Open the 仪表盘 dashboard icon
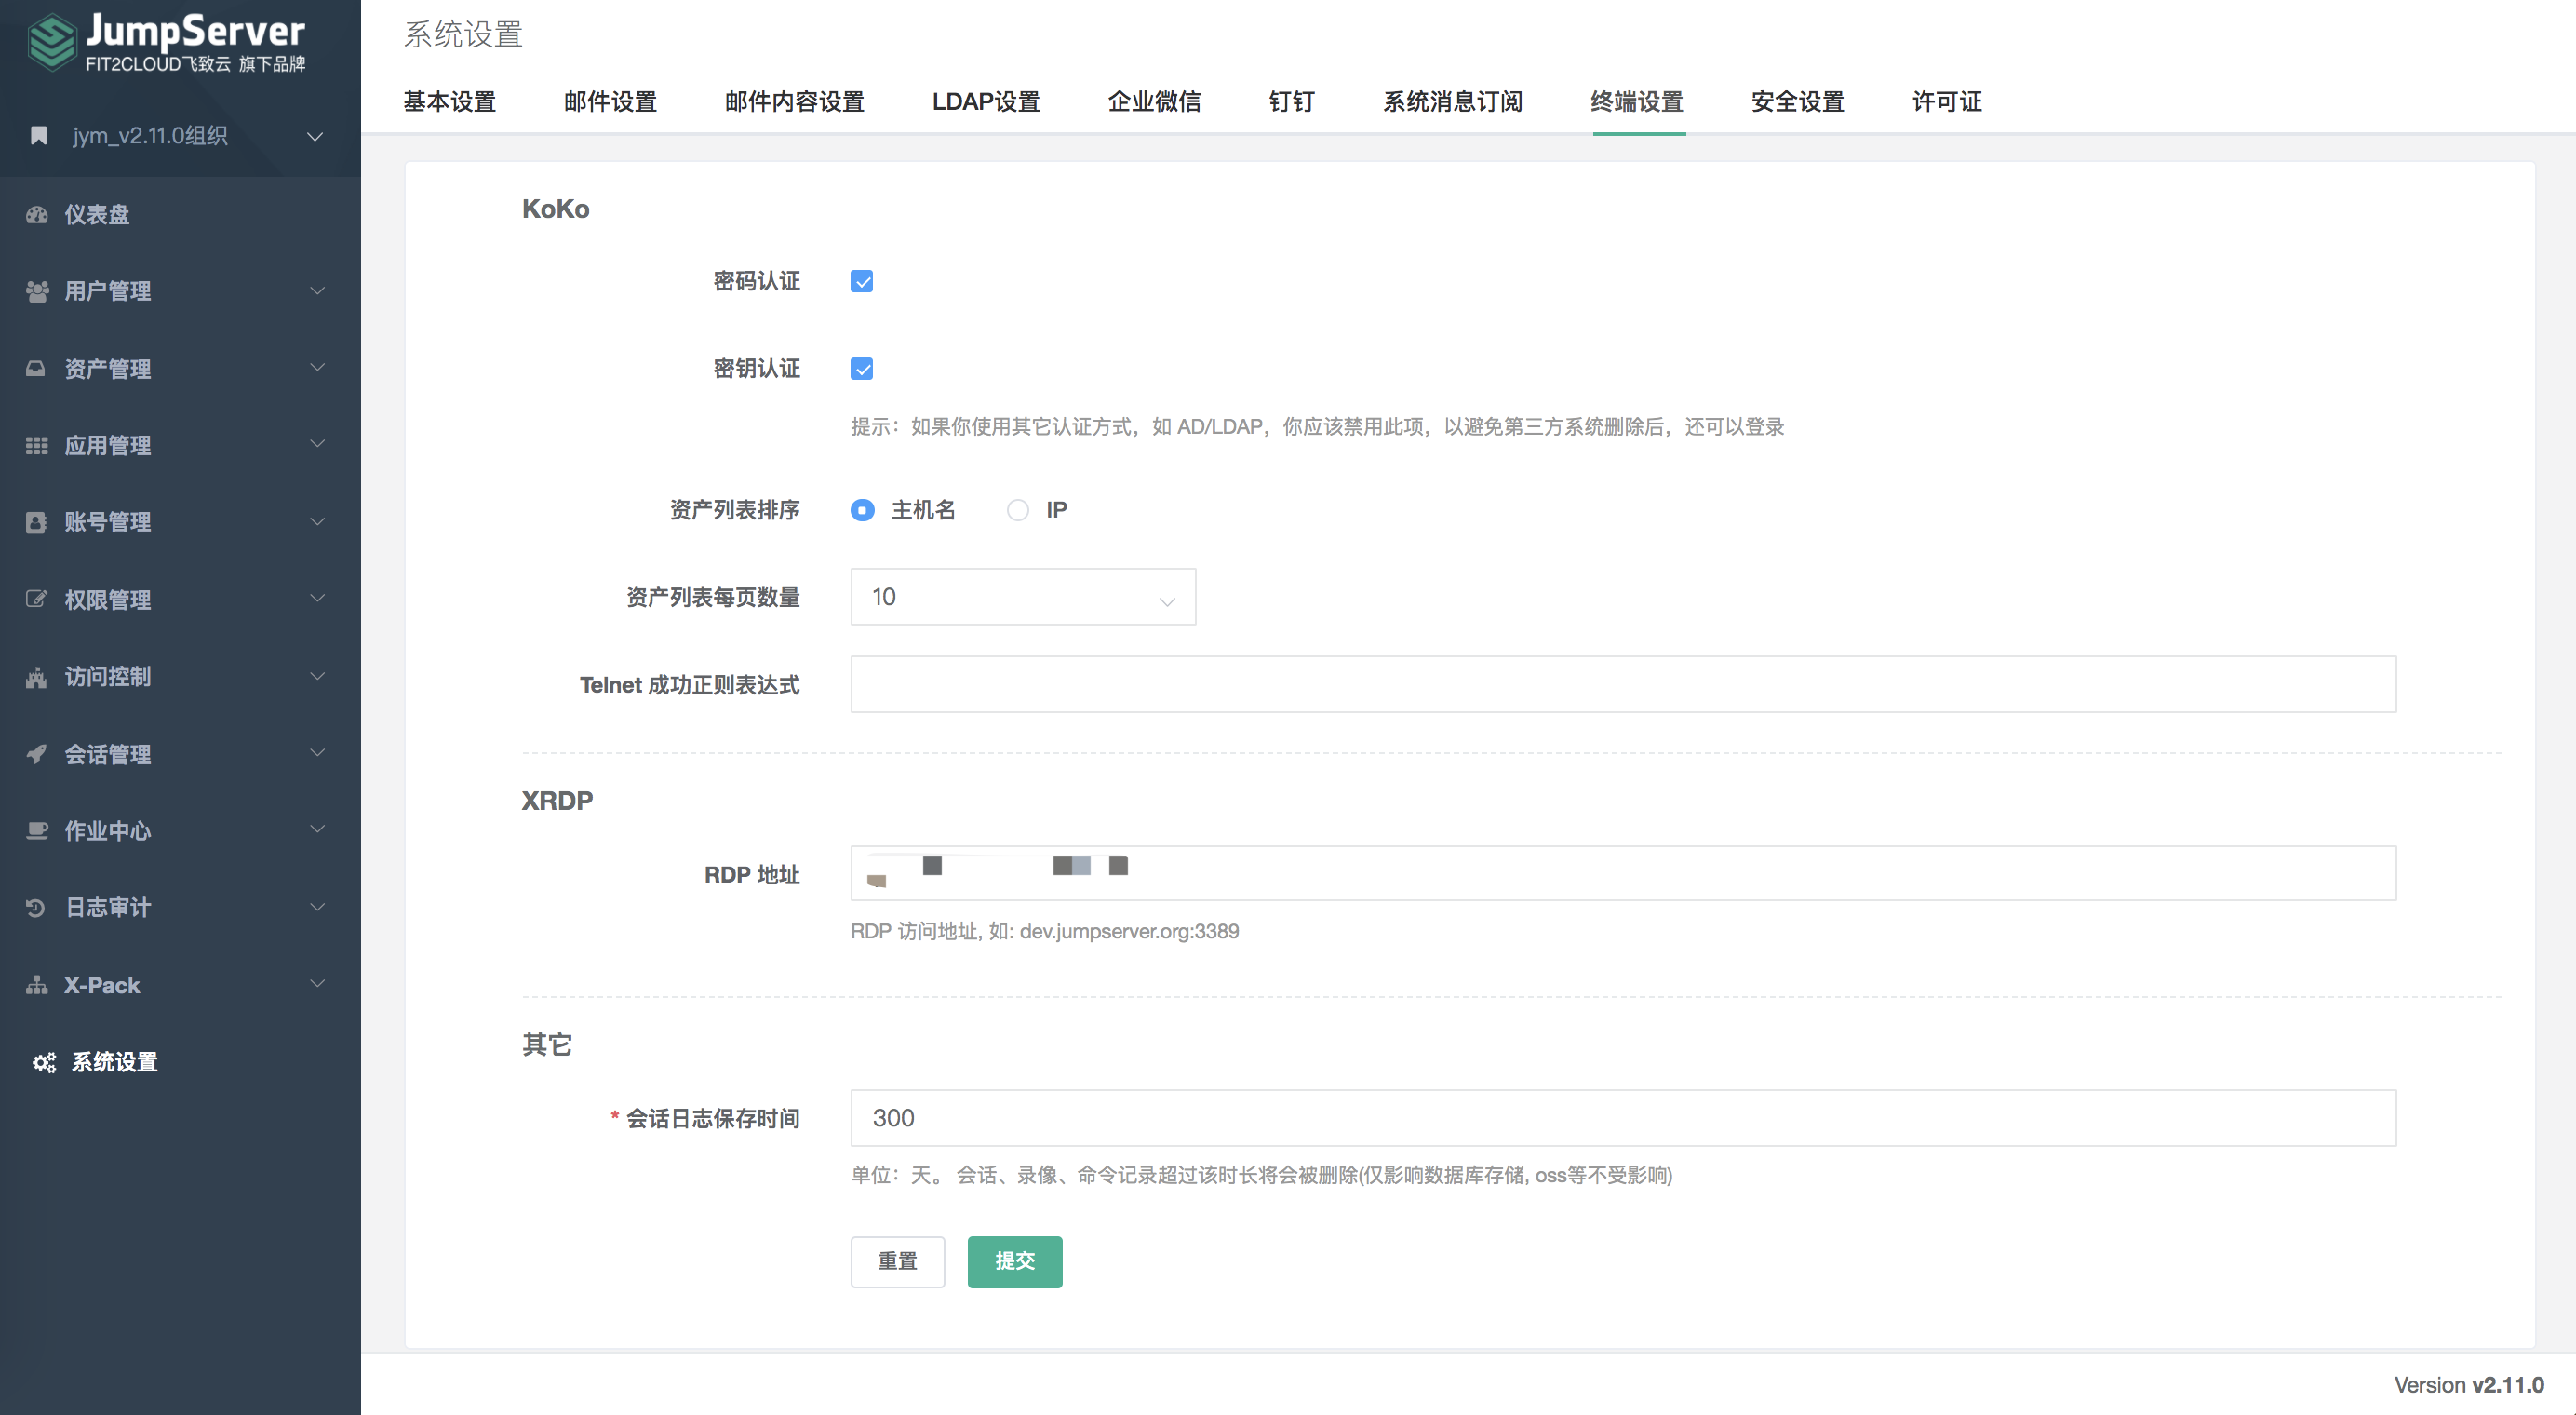2576x1415 pixels. click(x=37, y=215)
